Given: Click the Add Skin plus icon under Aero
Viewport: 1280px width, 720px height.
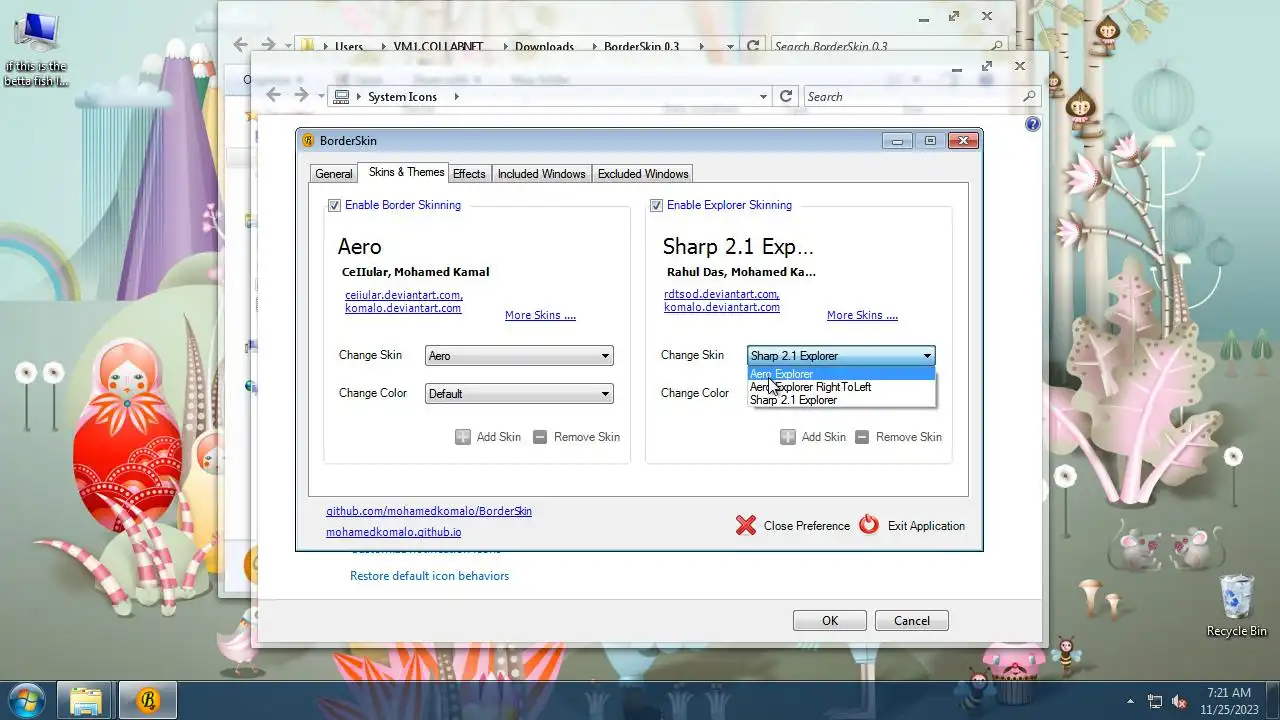Looking at the screenshot, I should [x=463, y=437].
